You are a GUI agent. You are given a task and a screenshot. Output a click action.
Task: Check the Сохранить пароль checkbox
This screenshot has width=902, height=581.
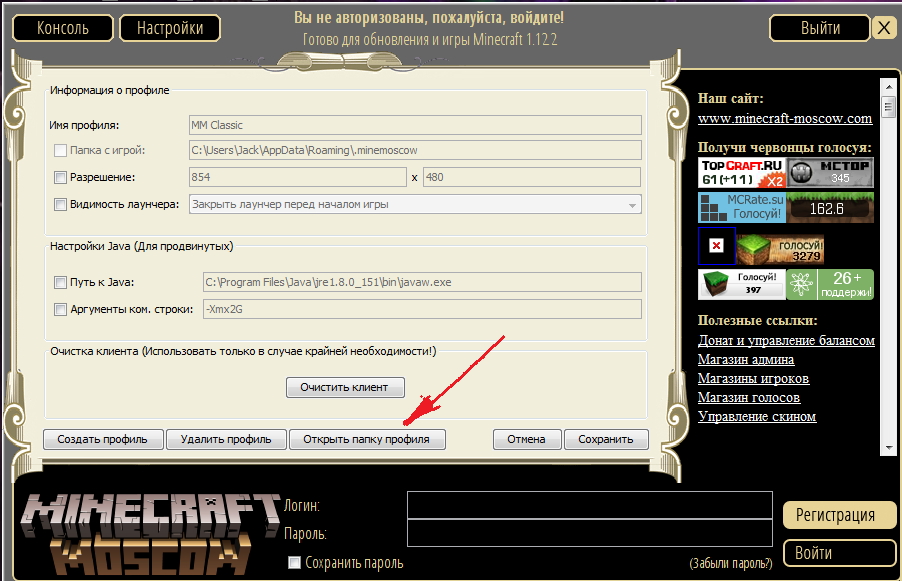294,563
